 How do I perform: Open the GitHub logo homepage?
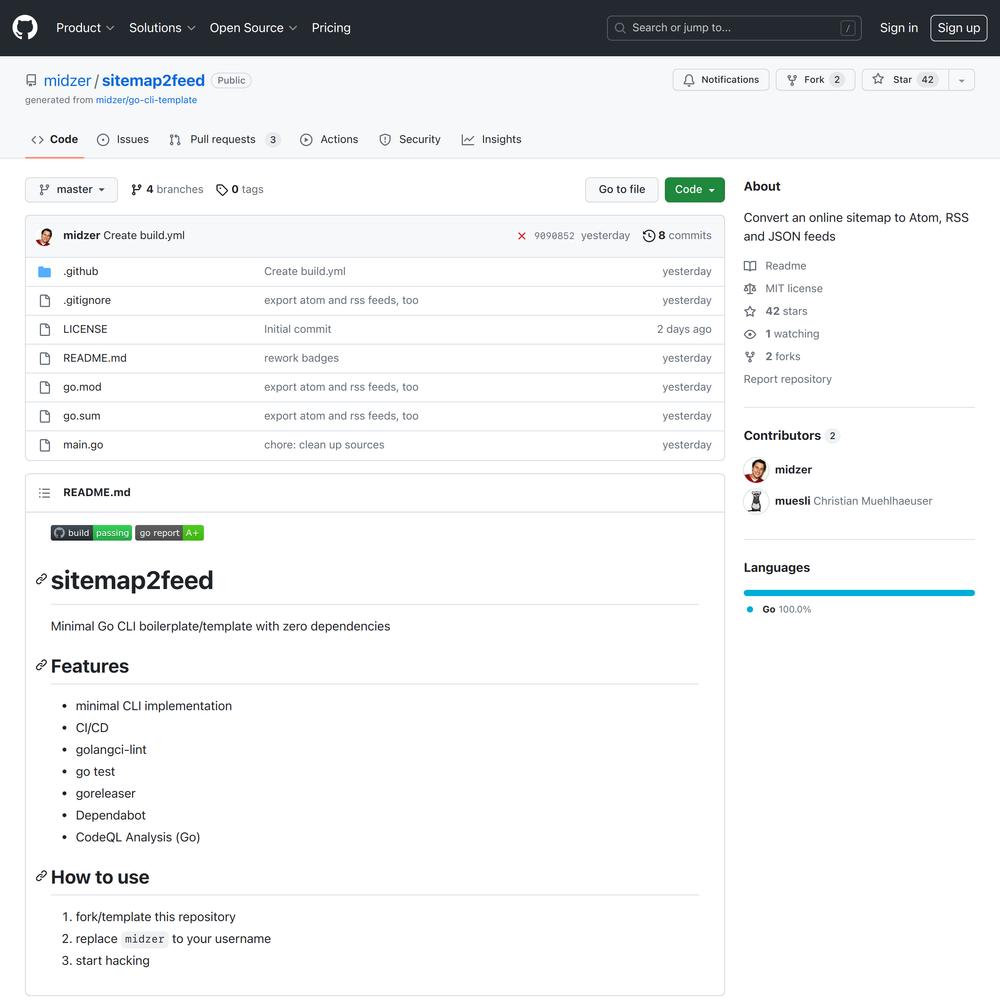click(x=25, y=27)
